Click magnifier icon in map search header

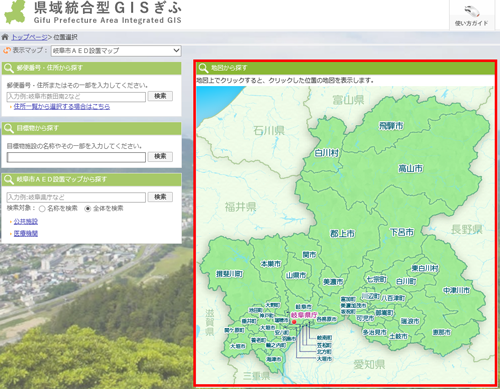click(203, 68)
